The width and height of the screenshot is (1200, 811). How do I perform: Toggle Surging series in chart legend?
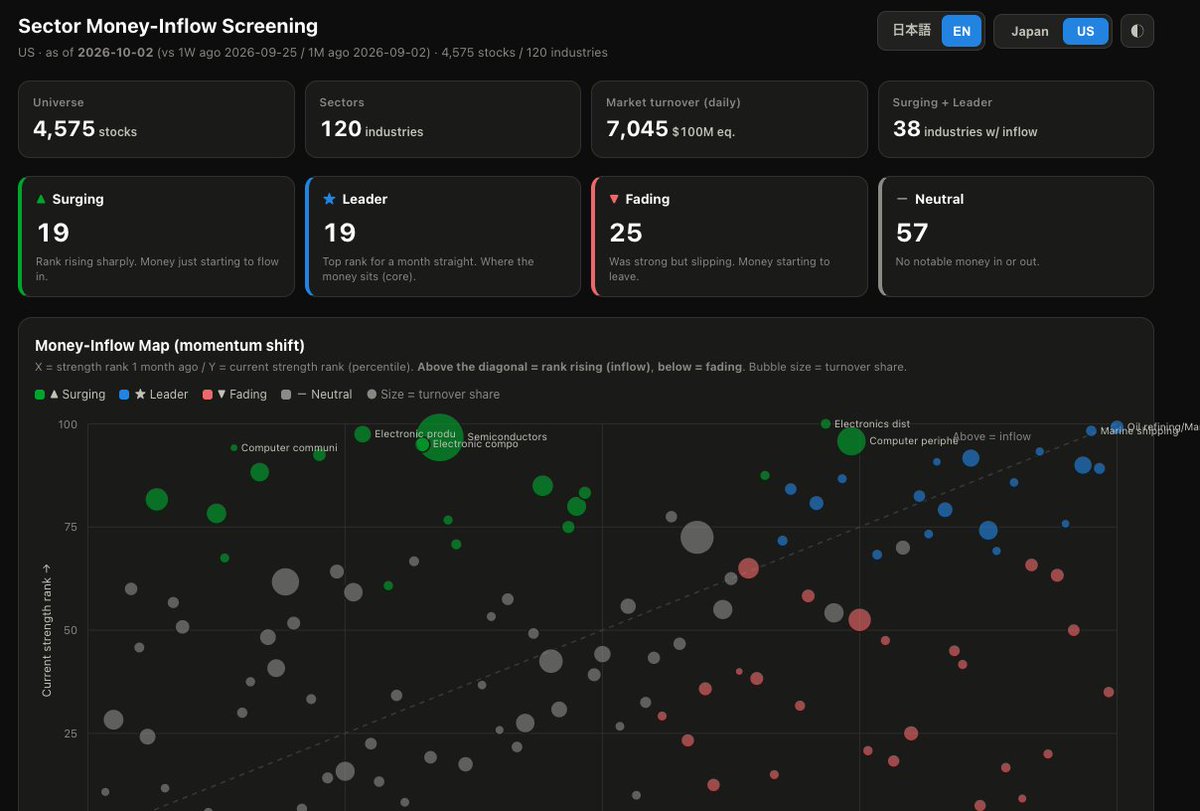tap(70, 394)
